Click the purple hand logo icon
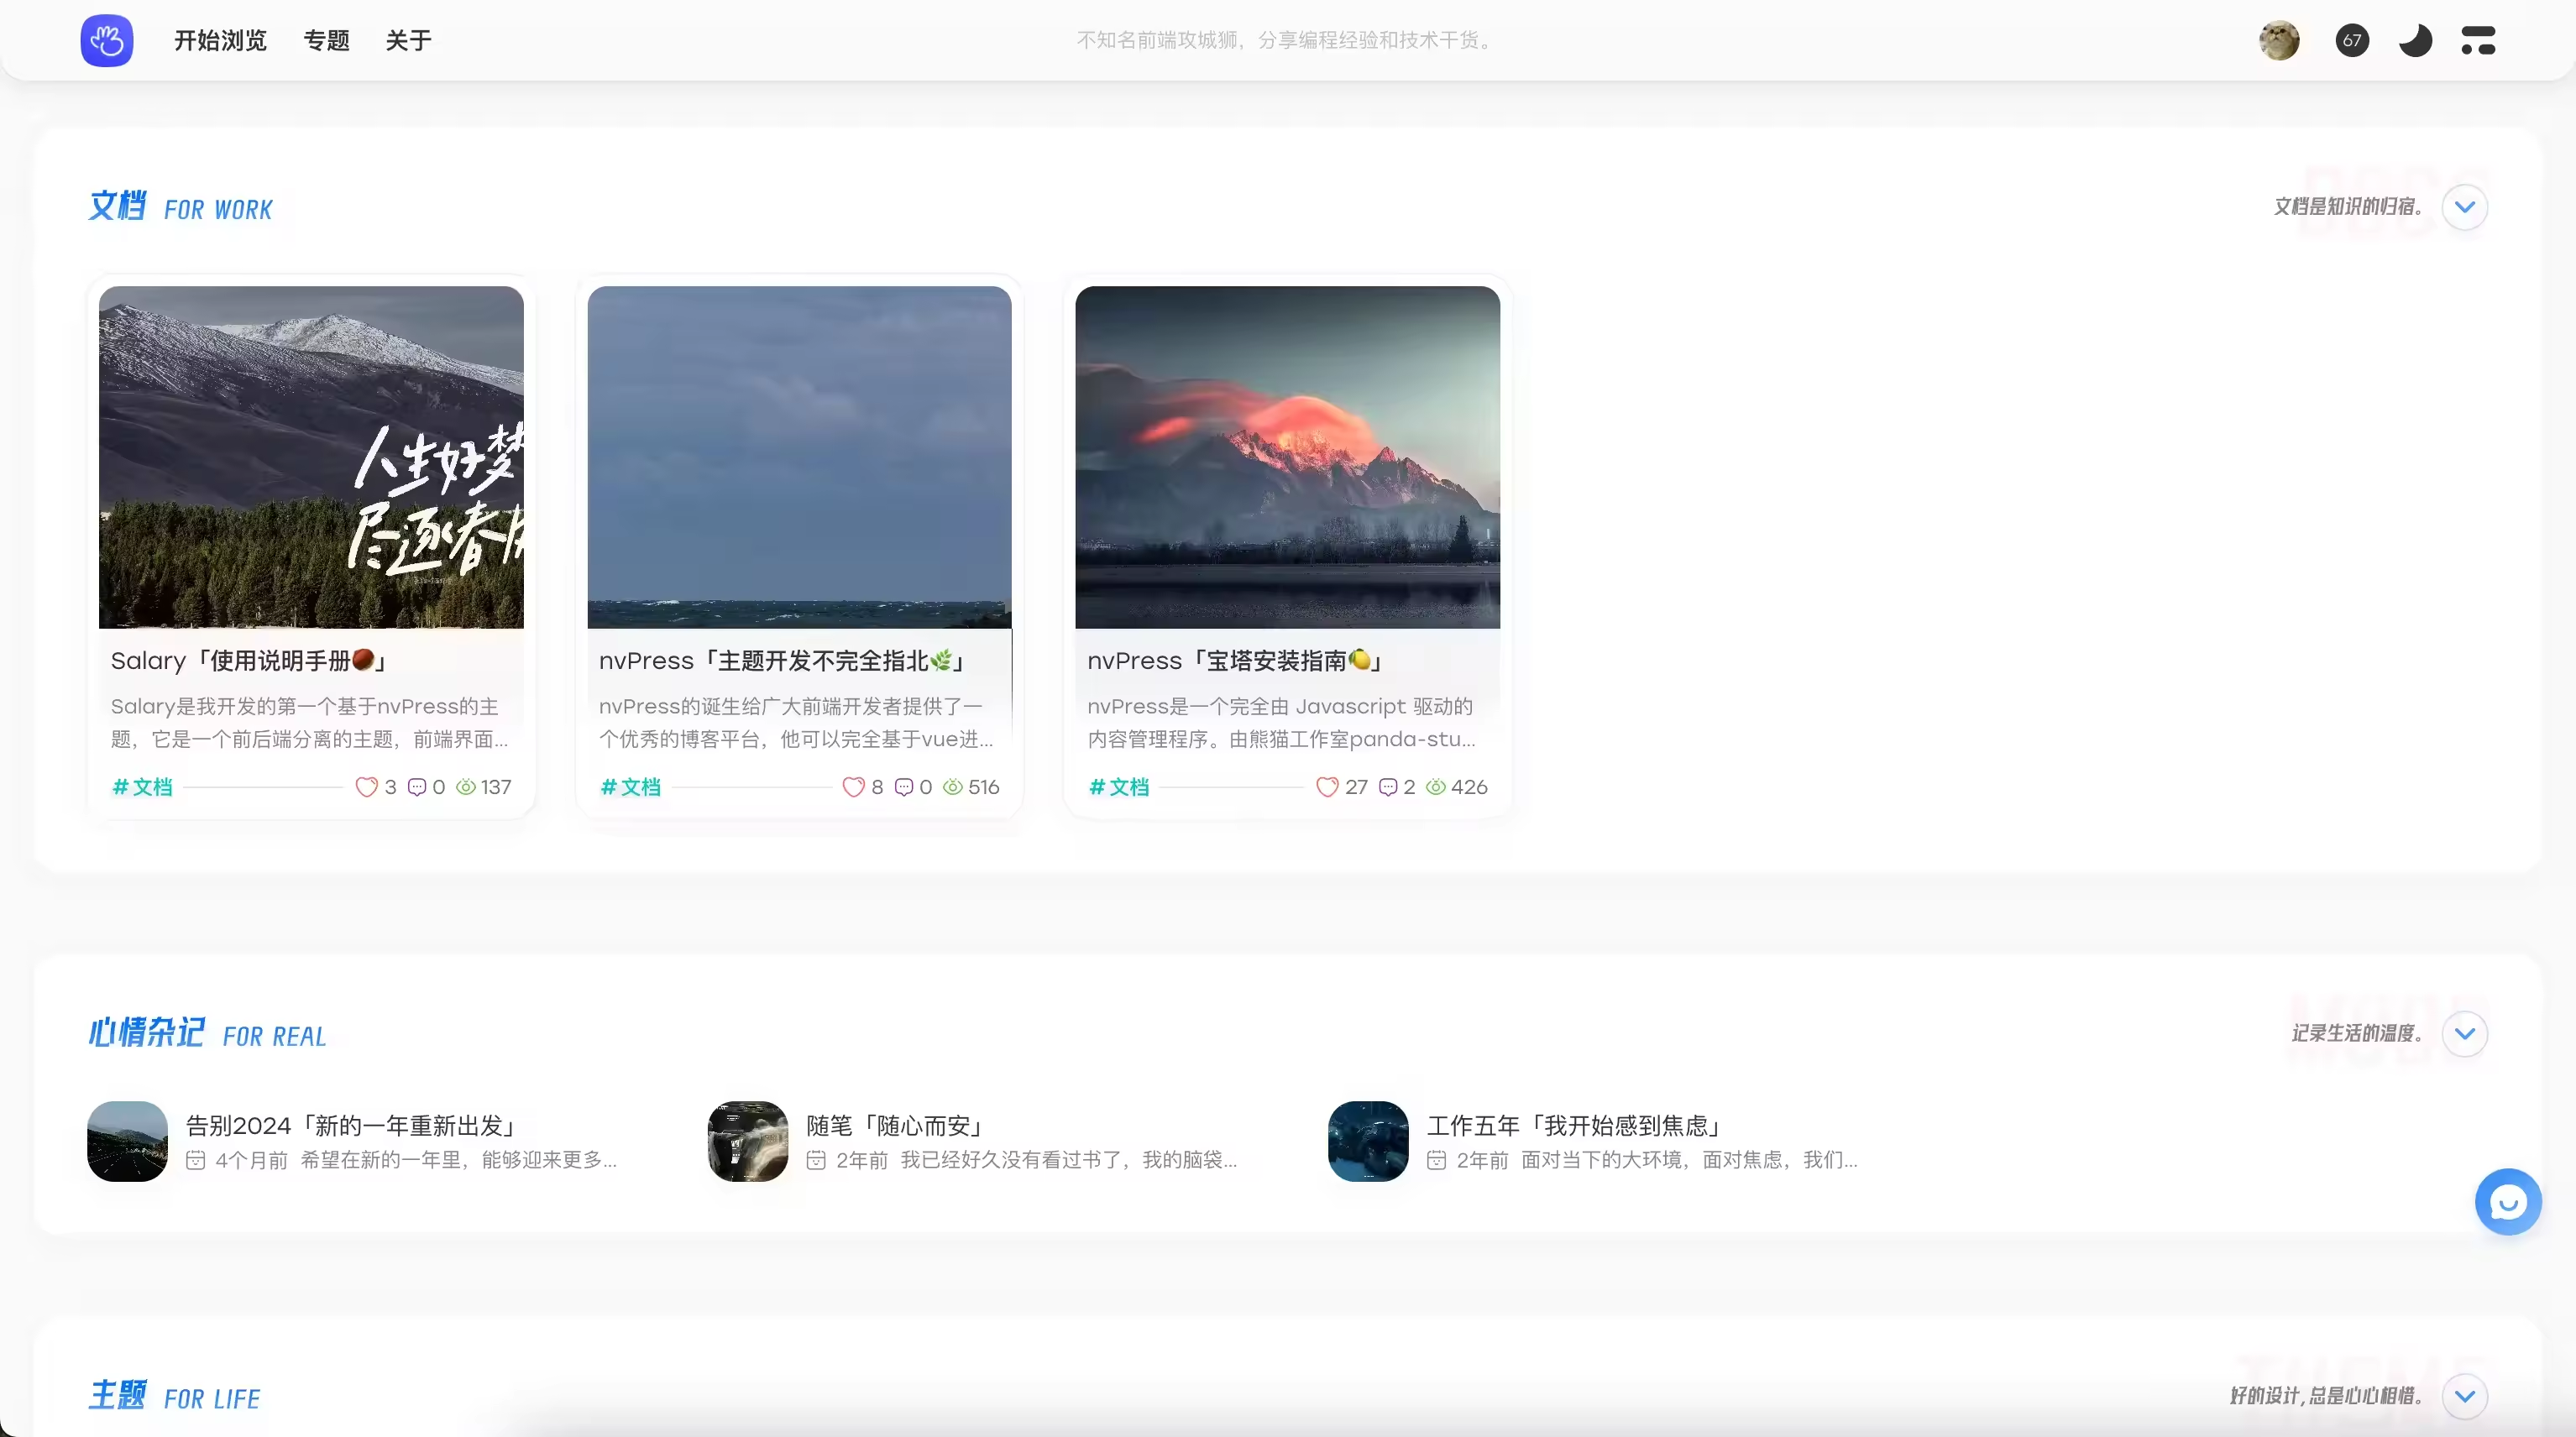The image size is (2576, 1437). pyautogui.click(x=107, y=40)
